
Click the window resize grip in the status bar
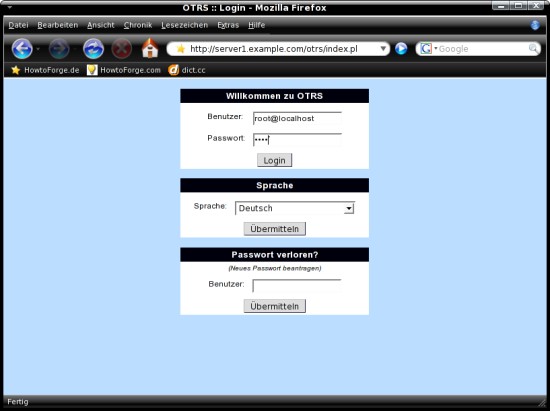pos(542,402)
